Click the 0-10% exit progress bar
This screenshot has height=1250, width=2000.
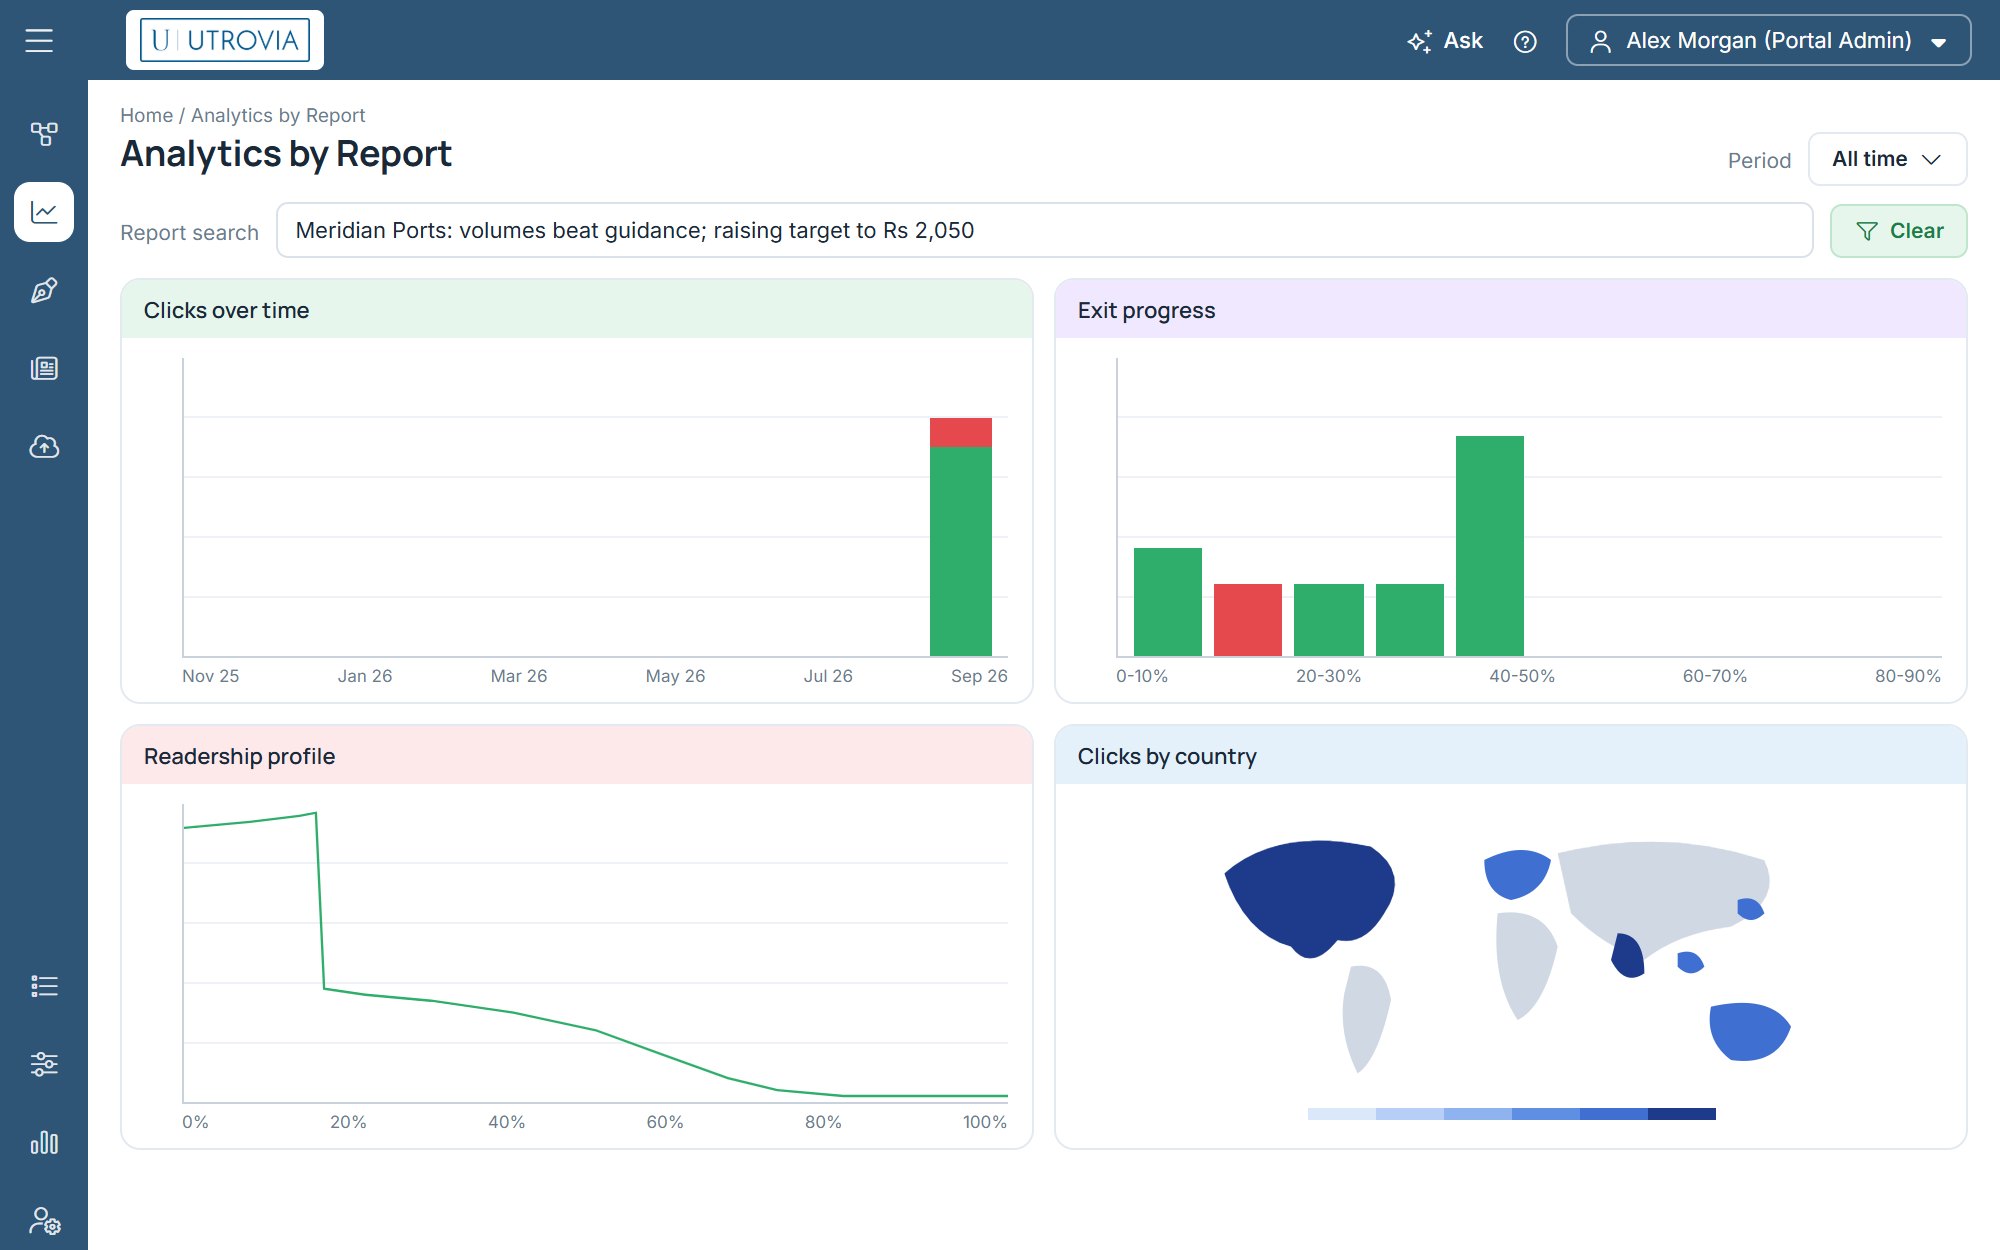(x=1167, y=602)
